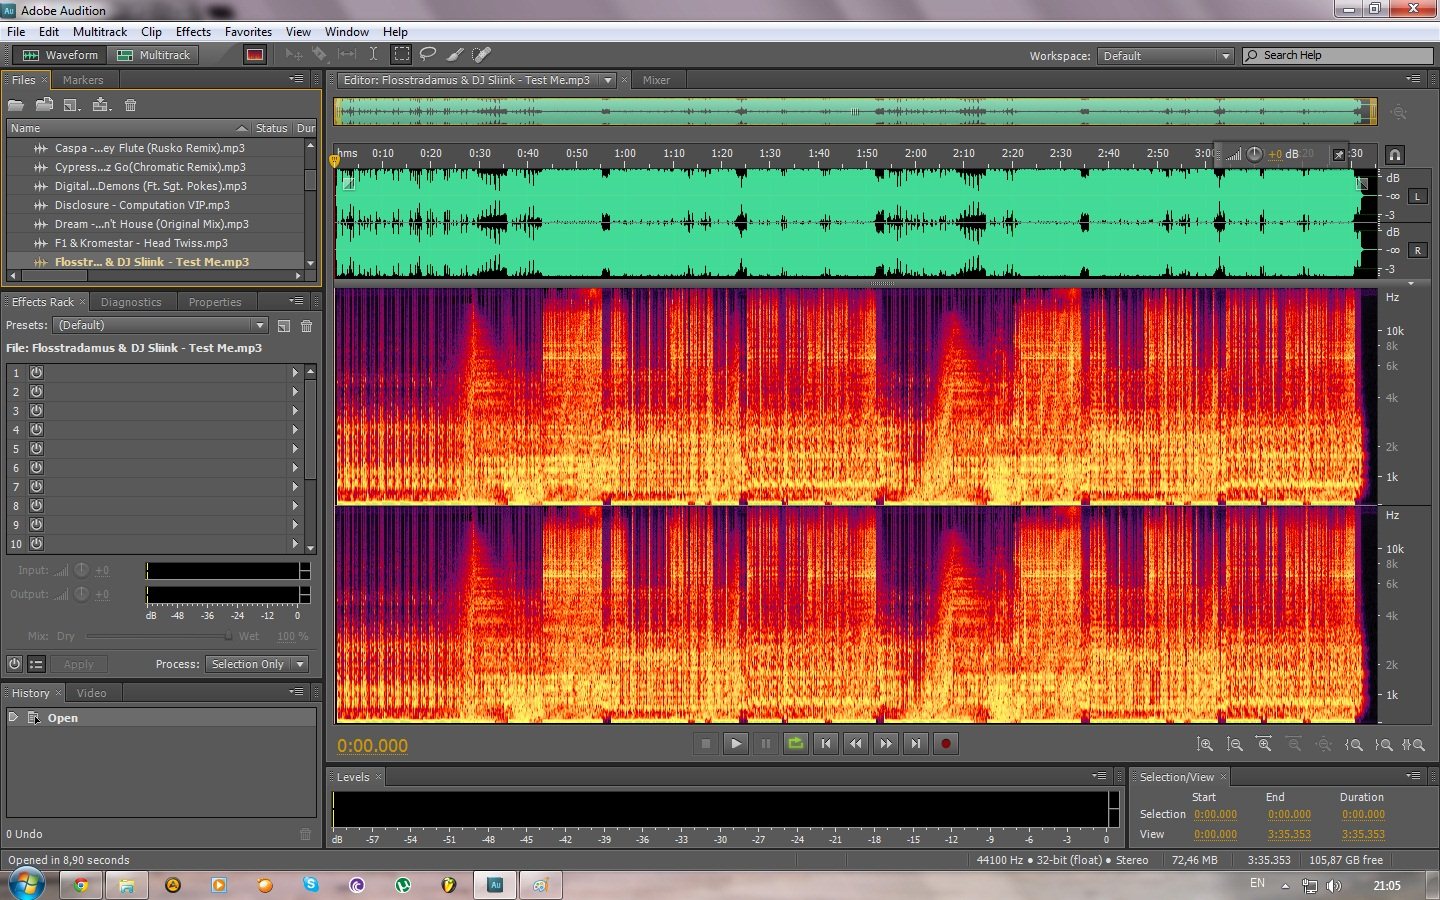1440x900 pixels.
Task: Switch to the Markers tab
Action: pos(83,80)
